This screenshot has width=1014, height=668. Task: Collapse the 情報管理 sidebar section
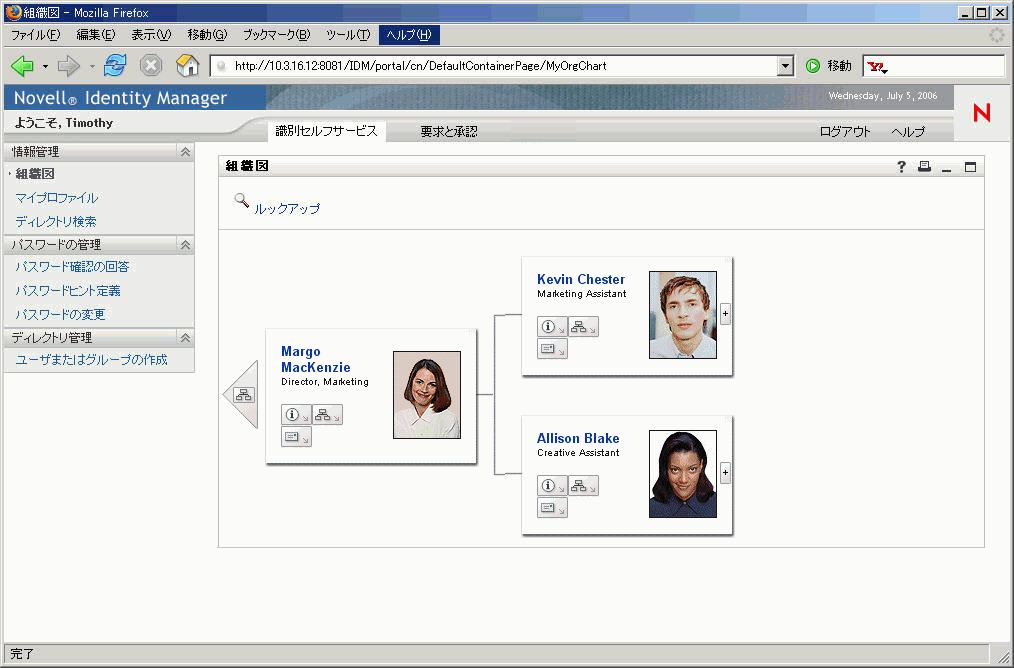pos(185,152)
